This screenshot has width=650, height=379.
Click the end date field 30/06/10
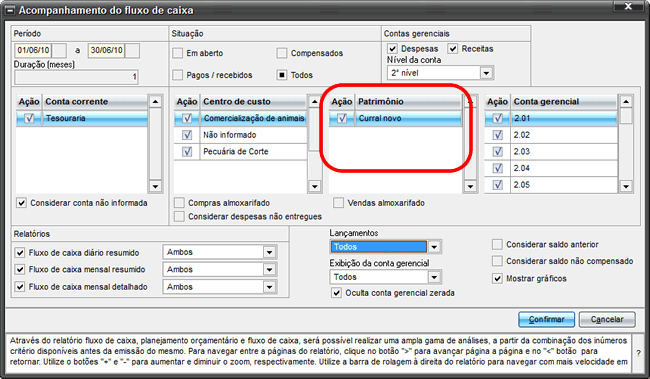point(107,51)
